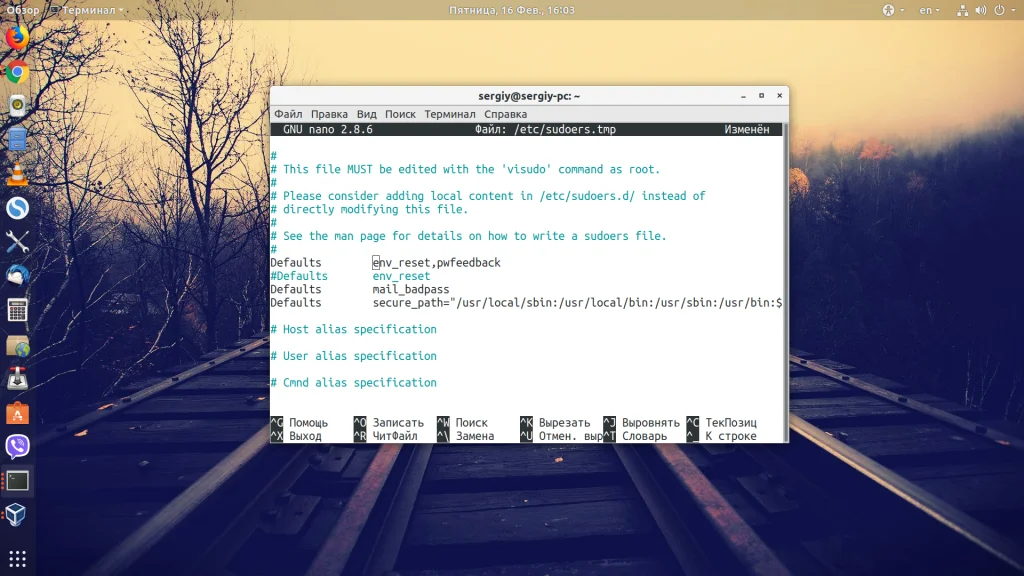Open the 'en' keyboard layout dropdown
The image size is (1024, 576).
[929, 10]
